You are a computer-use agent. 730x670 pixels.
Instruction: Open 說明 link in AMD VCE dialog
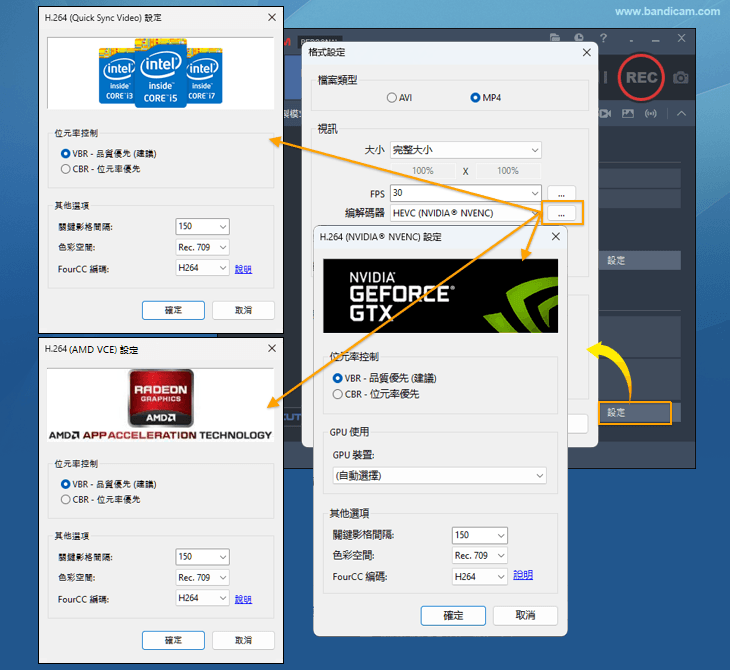click(243, 599)
